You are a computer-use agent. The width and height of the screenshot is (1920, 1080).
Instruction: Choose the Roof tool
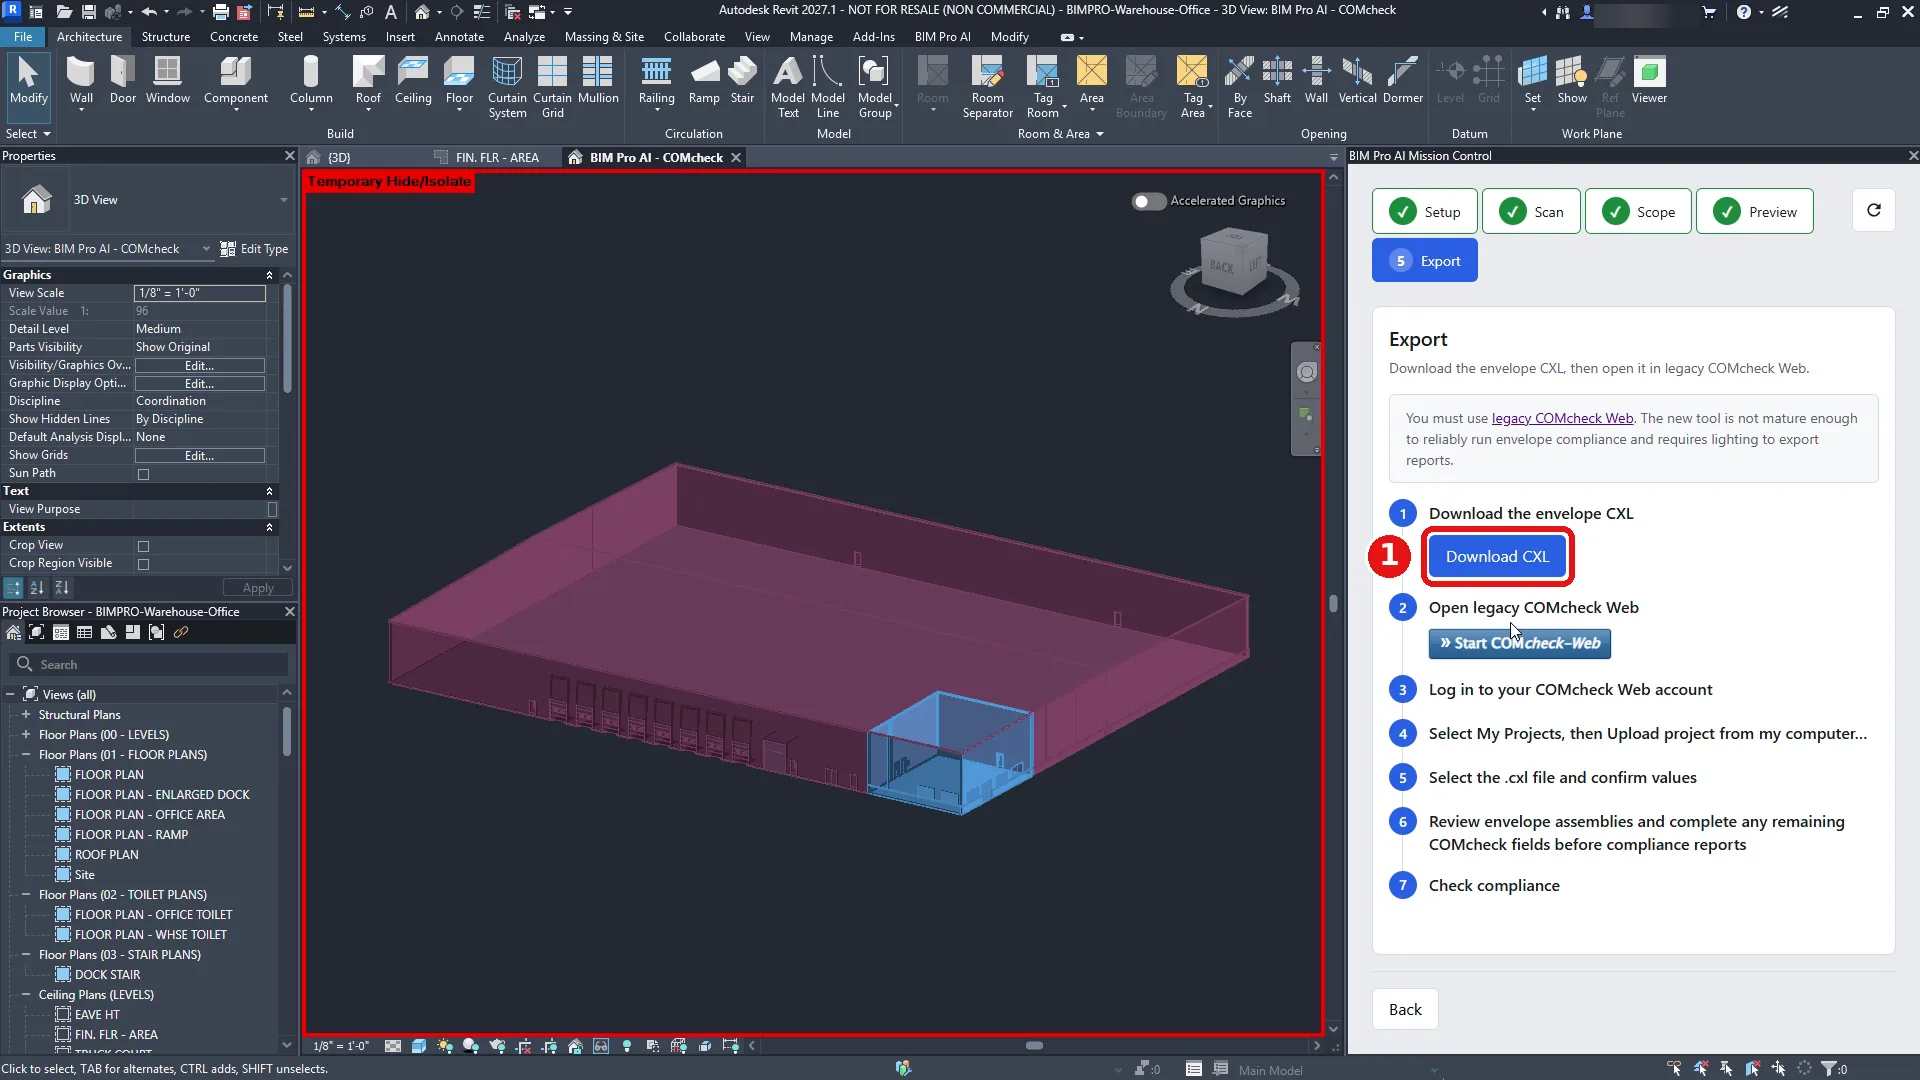coord(368,80)
